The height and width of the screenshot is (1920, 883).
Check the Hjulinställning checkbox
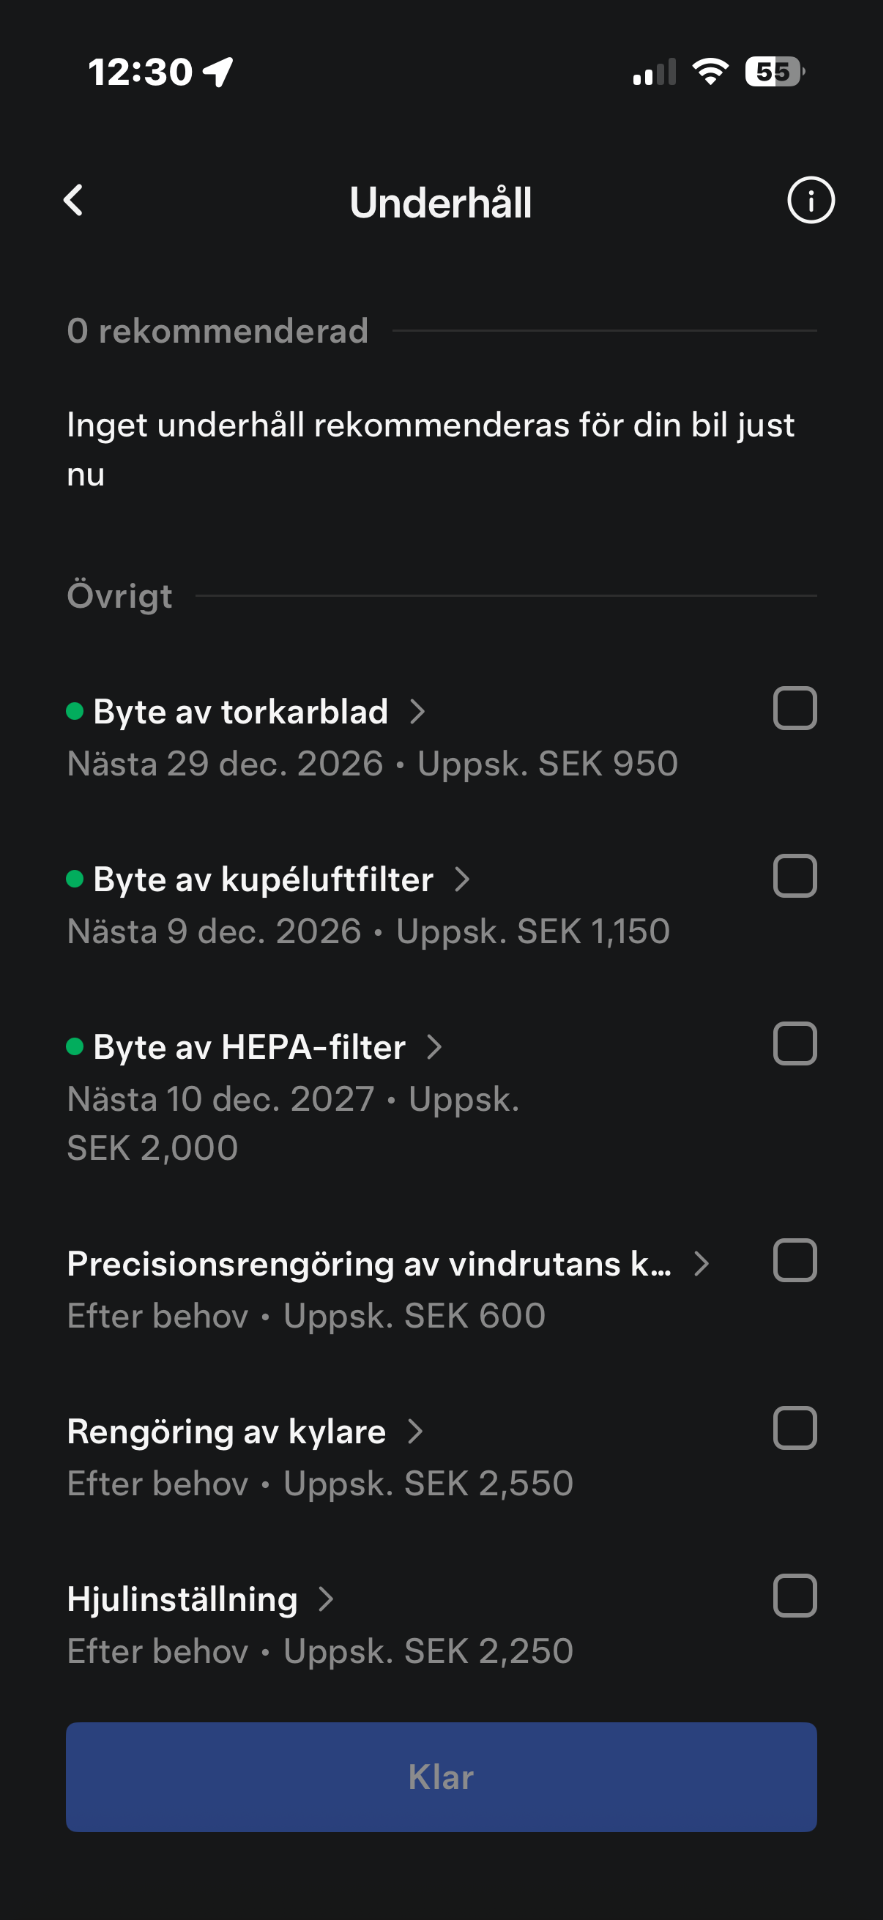(795, 1597)
